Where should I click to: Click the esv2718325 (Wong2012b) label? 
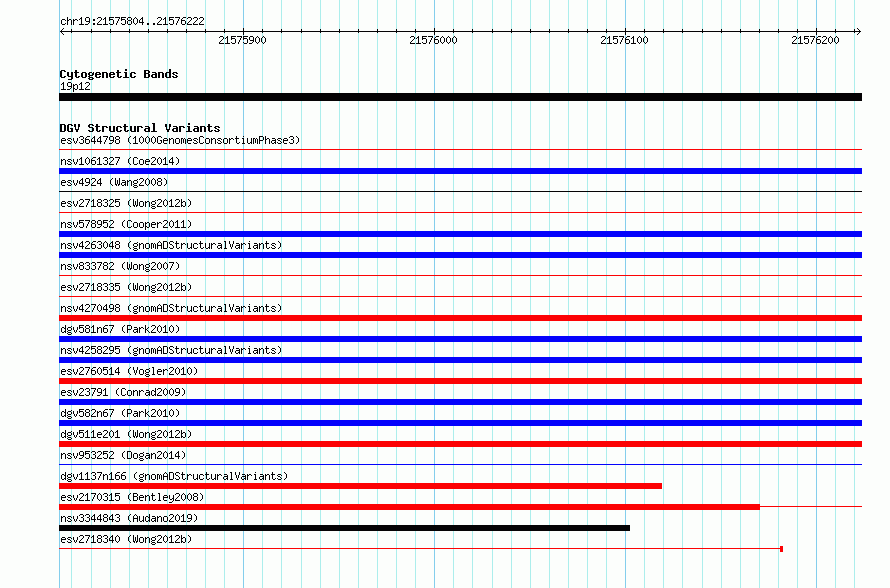point(126,203)
